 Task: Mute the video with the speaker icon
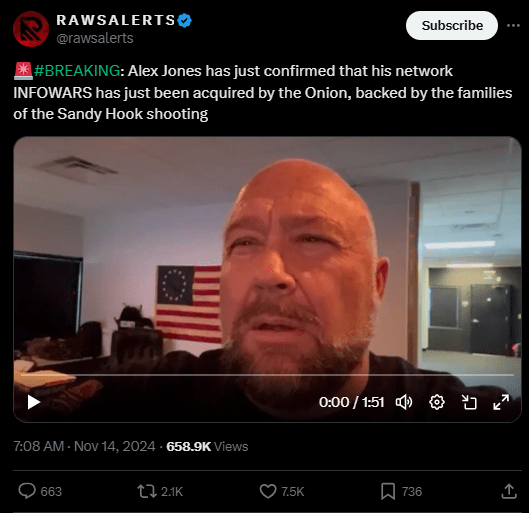coord(404,402)
